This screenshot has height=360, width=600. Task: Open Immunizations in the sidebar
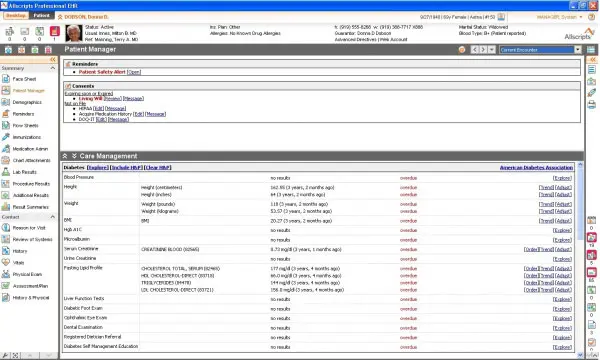26,137
